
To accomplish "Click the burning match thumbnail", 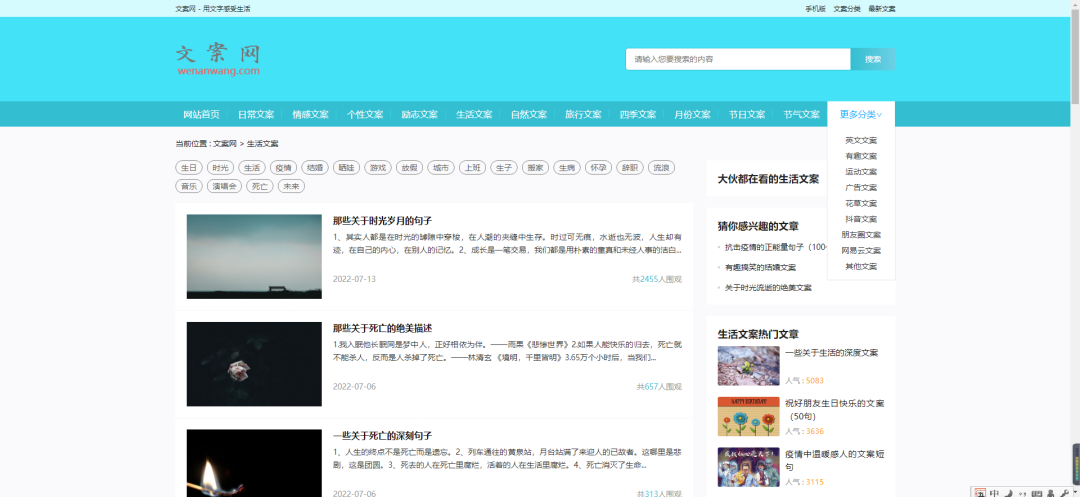I will 254,463.
